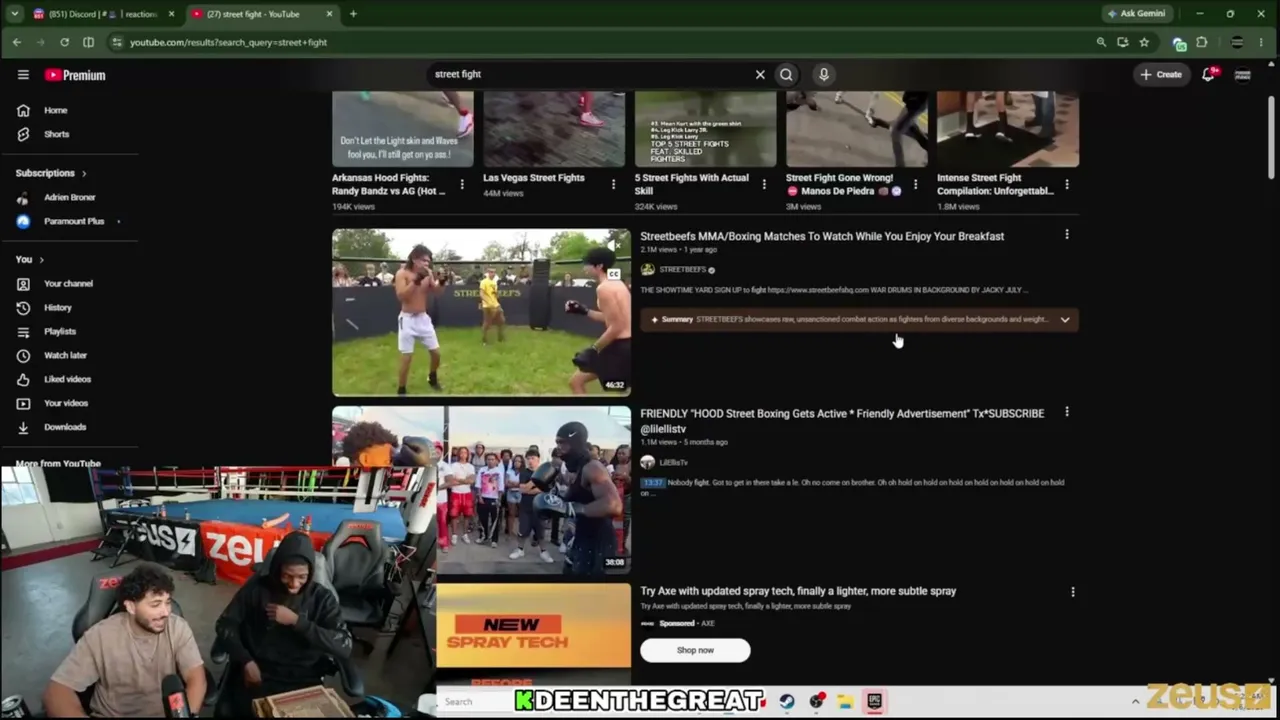Close the 'street fight - YouTube' tab
This screenshot has width=1280, height=720.
pyautogui.click(x=327, y=14)
